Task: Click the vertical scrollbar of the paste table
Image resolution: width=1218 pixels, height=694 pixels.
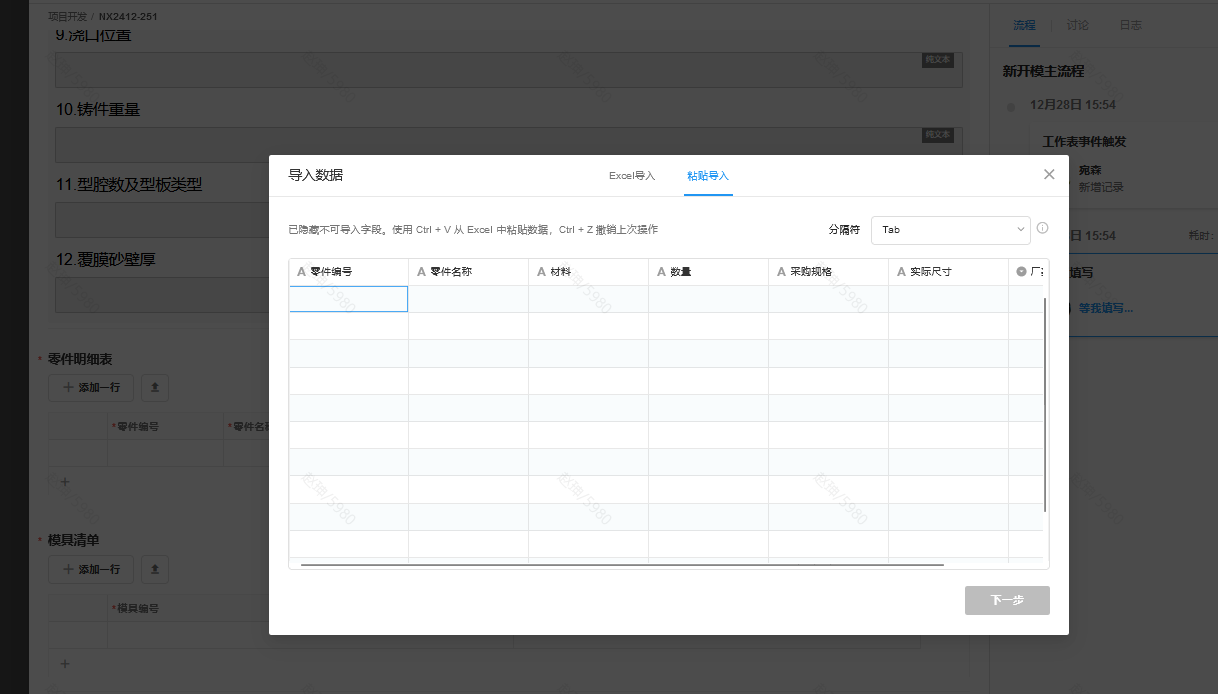Action: [x=1045, y=400]
